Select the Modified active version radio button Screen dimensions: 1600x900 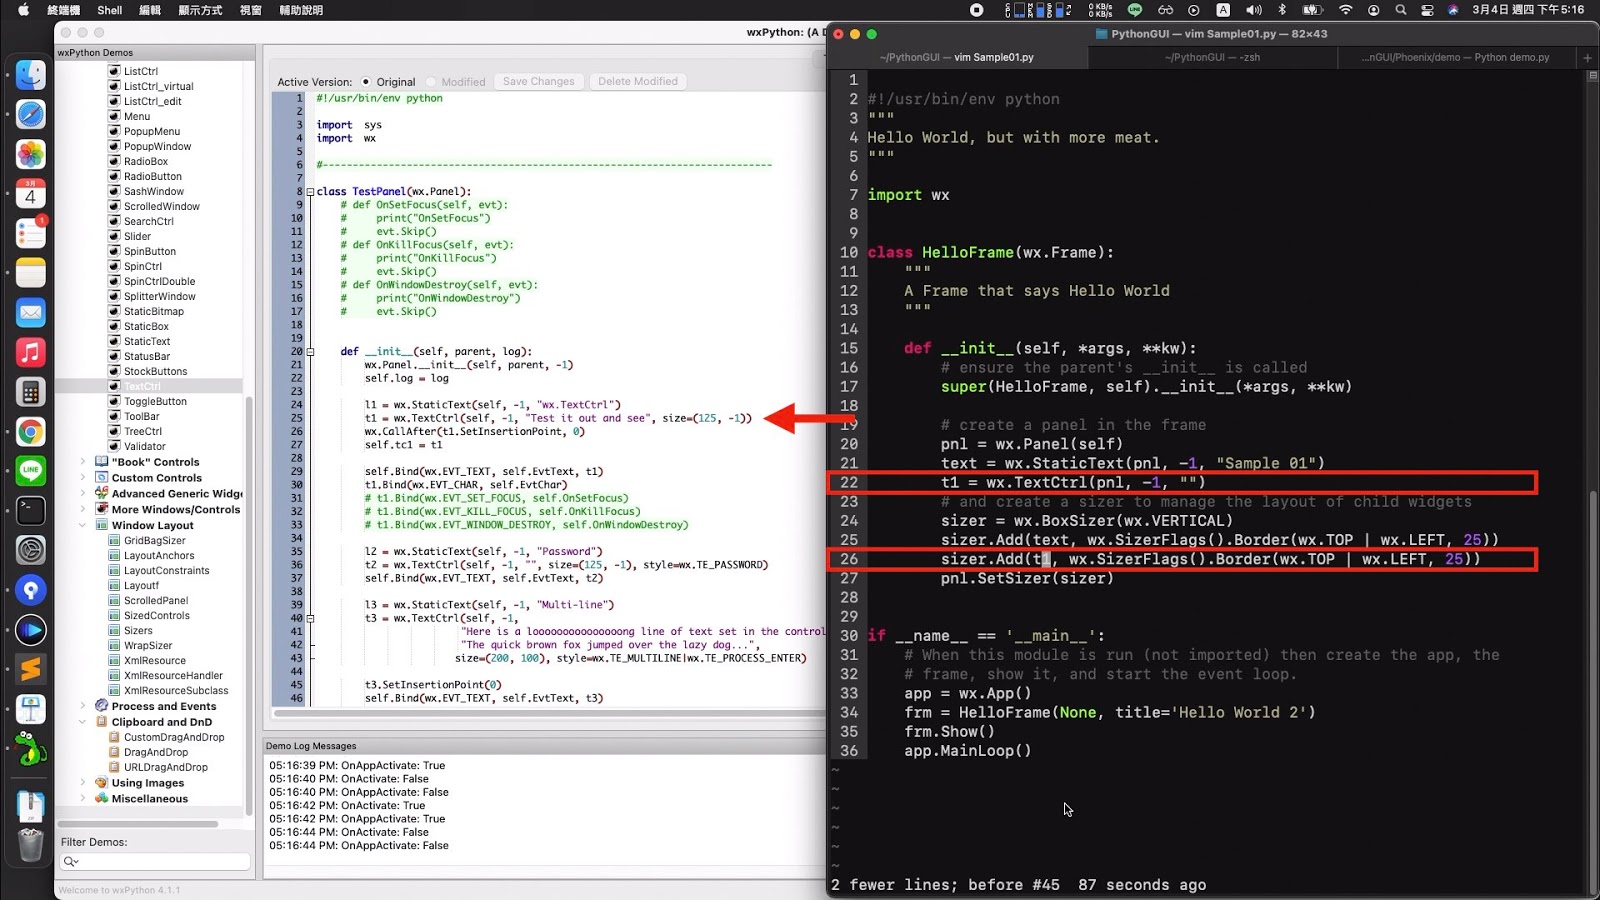(431, 82)
